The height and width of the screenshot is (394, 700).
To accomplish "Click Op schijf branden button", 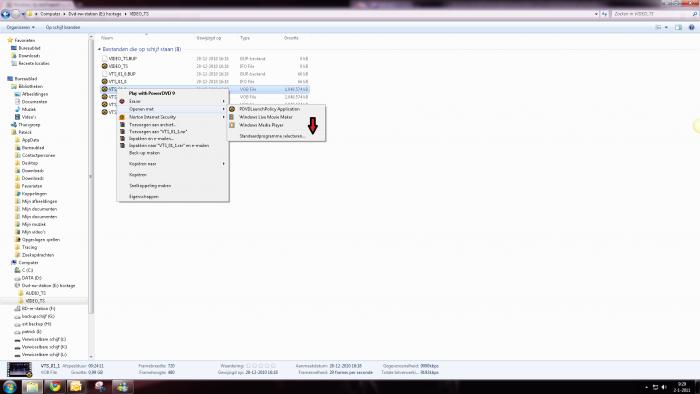I will click(62, 27).
